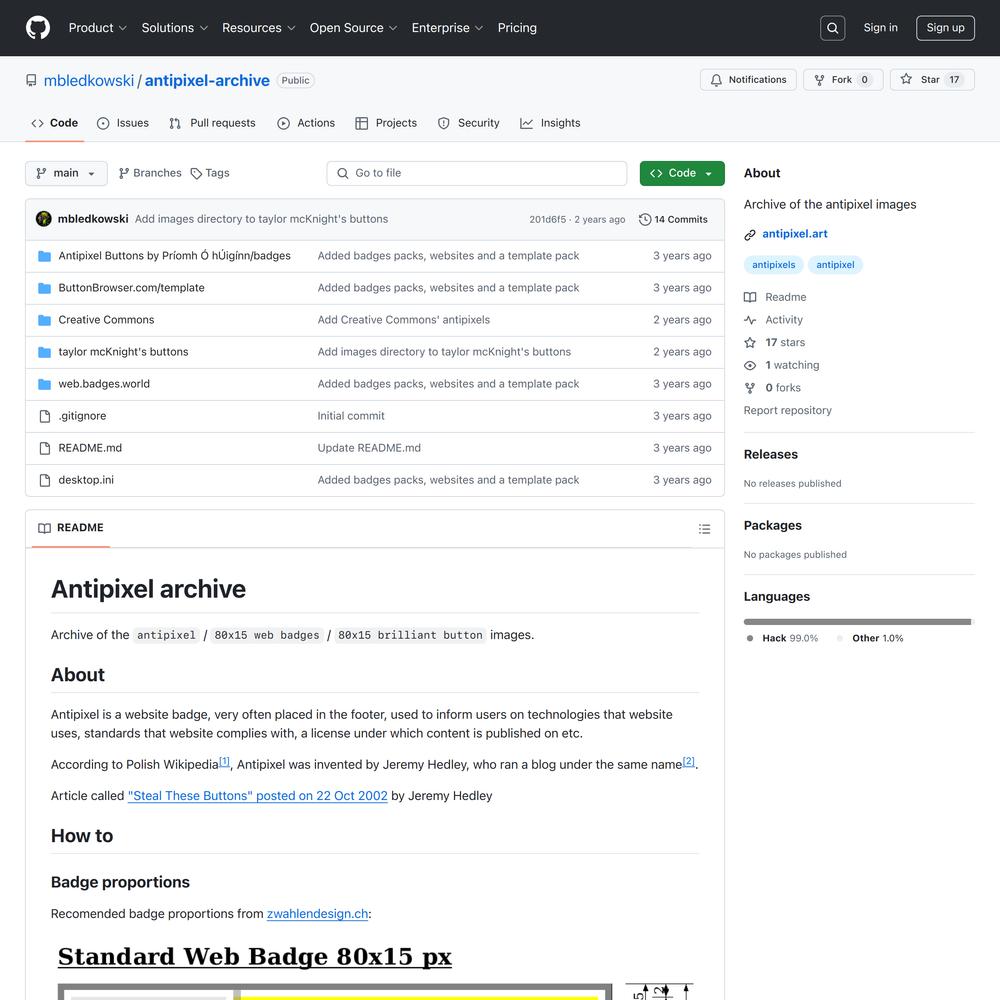Open the main branch selector dropdown
1000x1000 pixels.
tap(66, 173)
